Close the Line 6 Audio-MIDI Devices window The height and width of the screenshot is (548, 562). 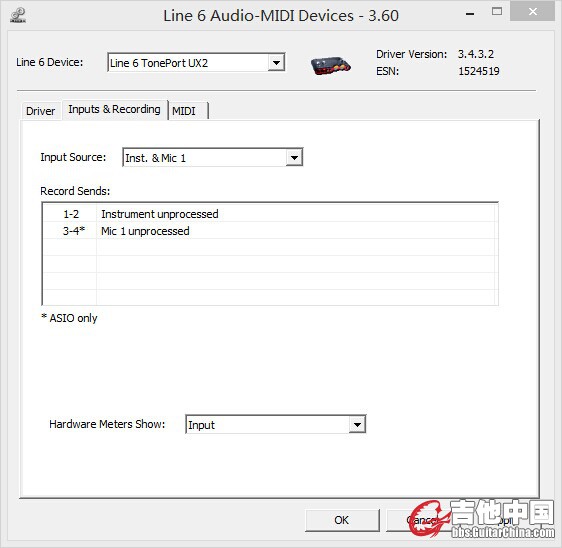pos(533,11)
